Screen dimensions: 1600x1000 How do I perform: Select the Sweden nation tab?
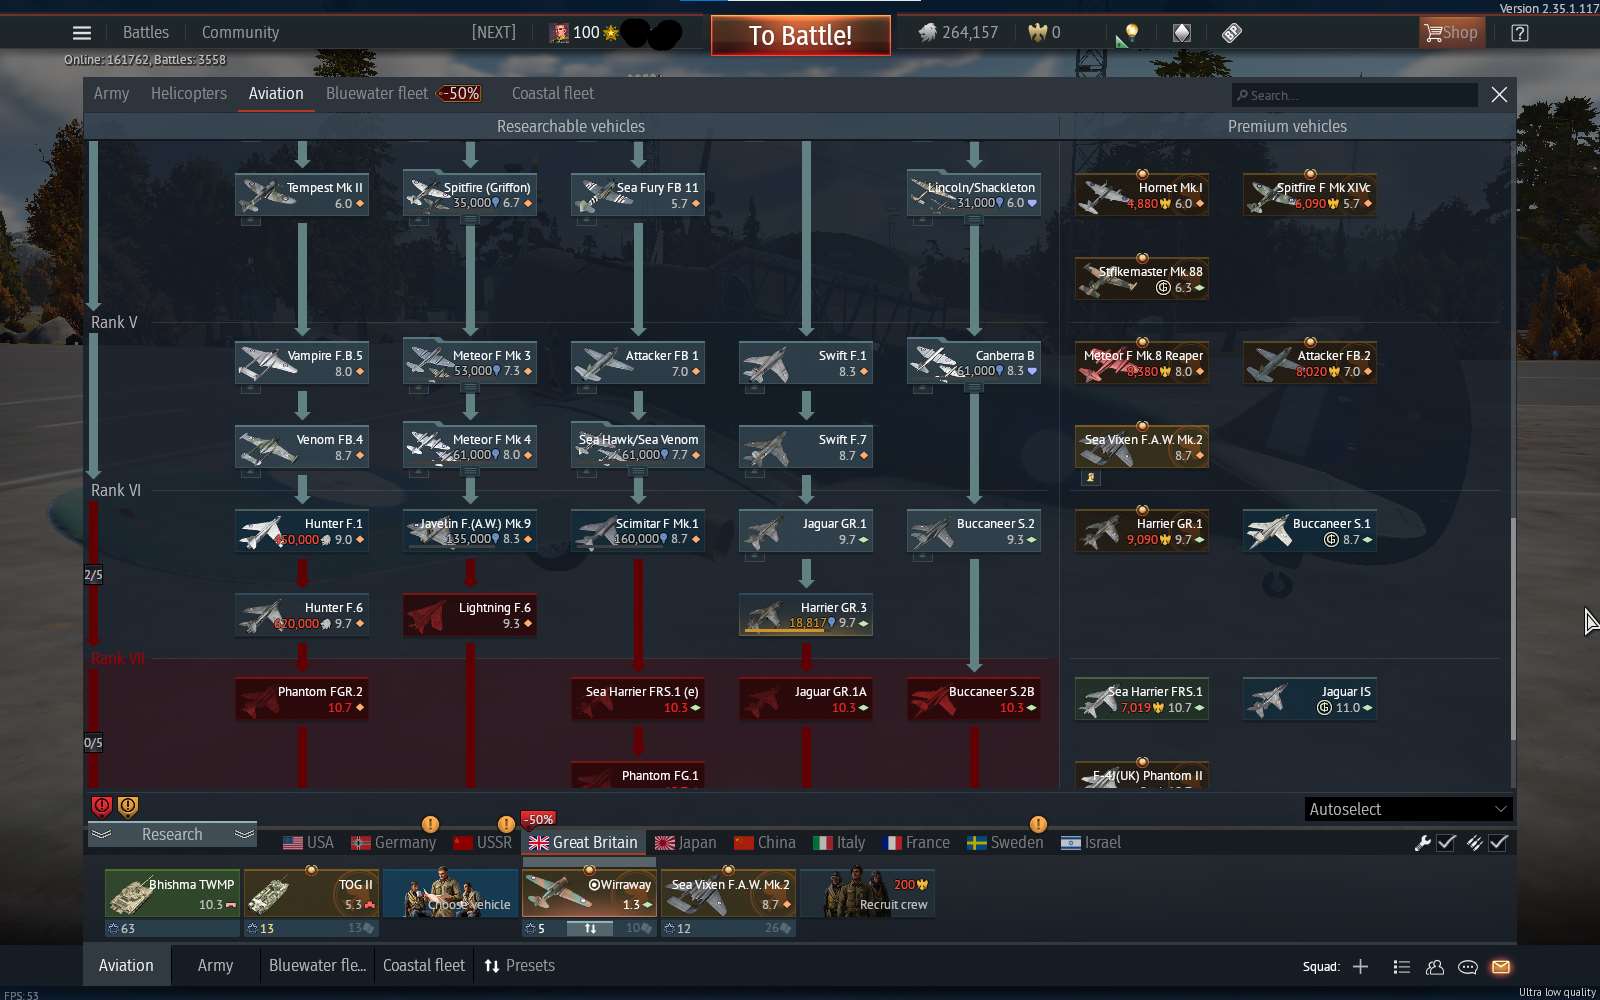[1005, 843]
